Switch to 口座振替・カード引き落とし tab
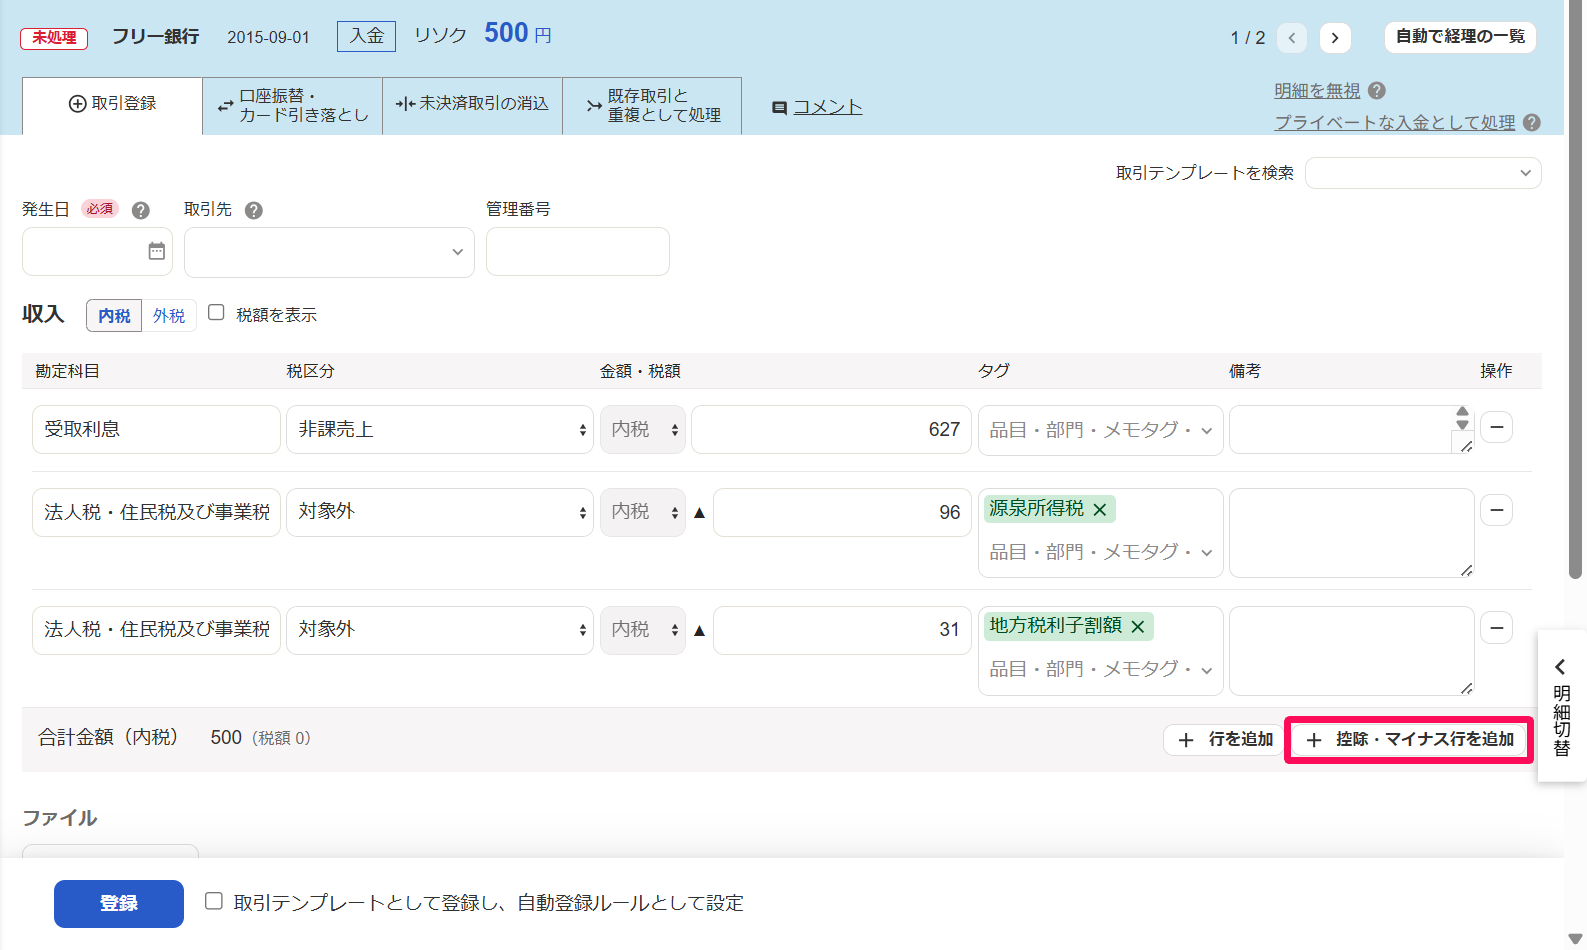1587x950 pixels. [x=293, y=105]
